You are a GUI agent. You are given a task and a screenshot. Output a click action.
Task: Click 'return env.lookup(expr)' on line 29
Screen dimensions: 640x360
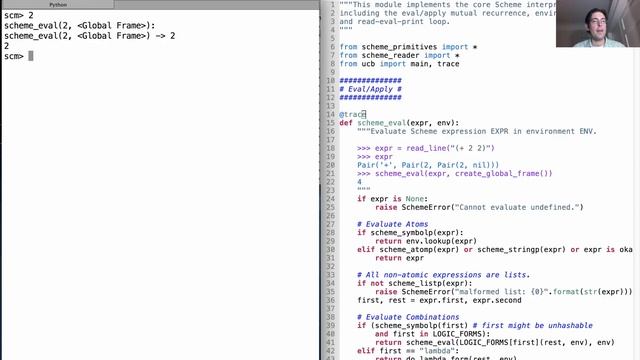pos(426,241)
